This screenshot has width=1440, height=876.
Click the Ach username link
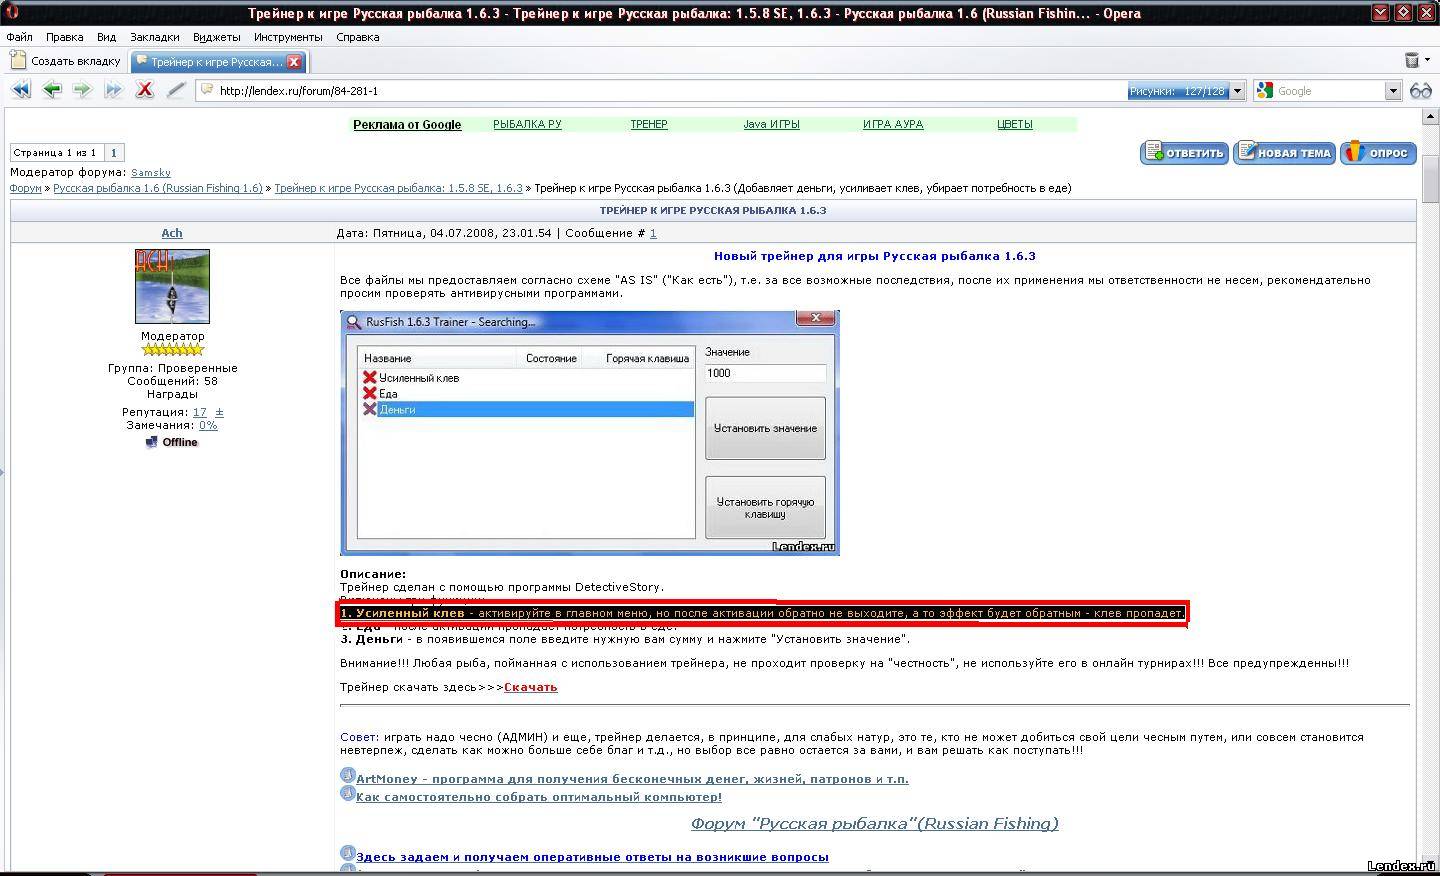point(172,233)
